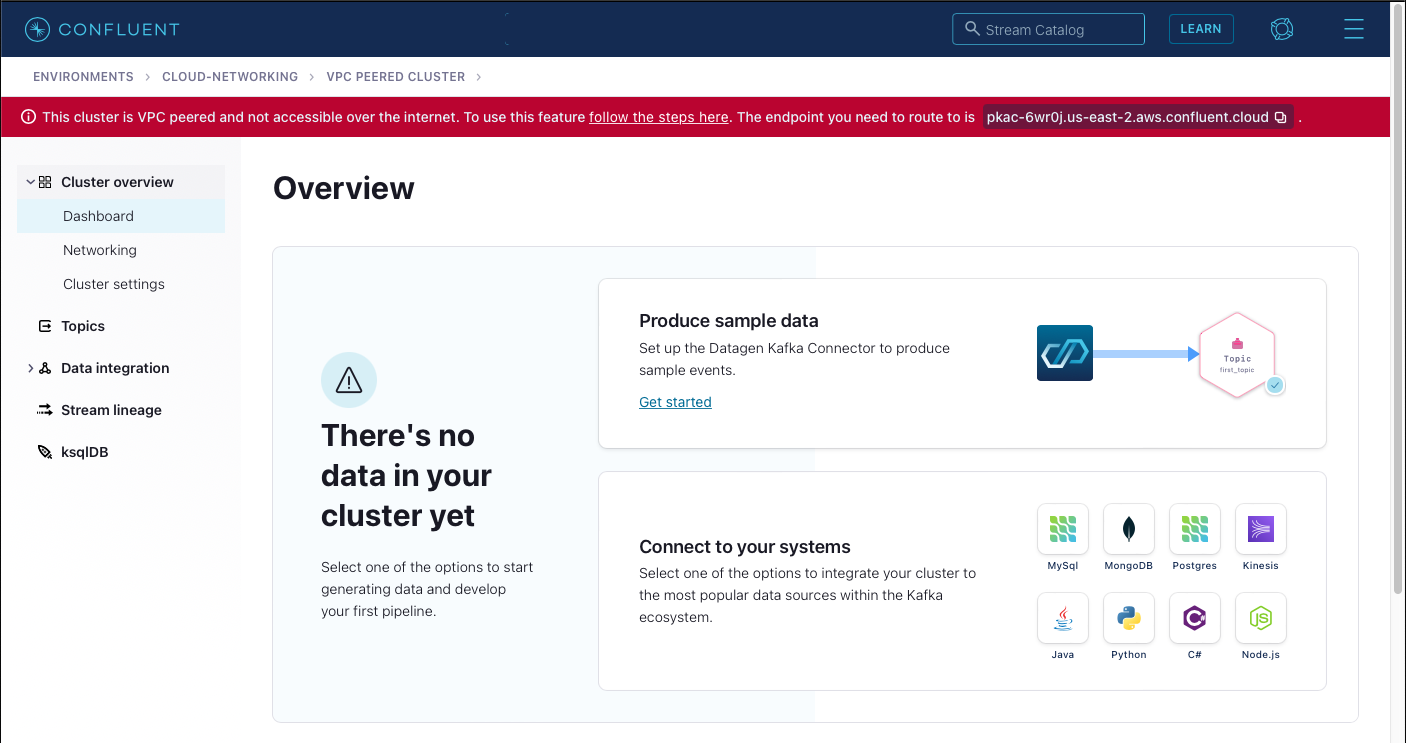Choose the Node.js client icon
The width and height of the screenshot is (1406, 743).
[1261, 618]
